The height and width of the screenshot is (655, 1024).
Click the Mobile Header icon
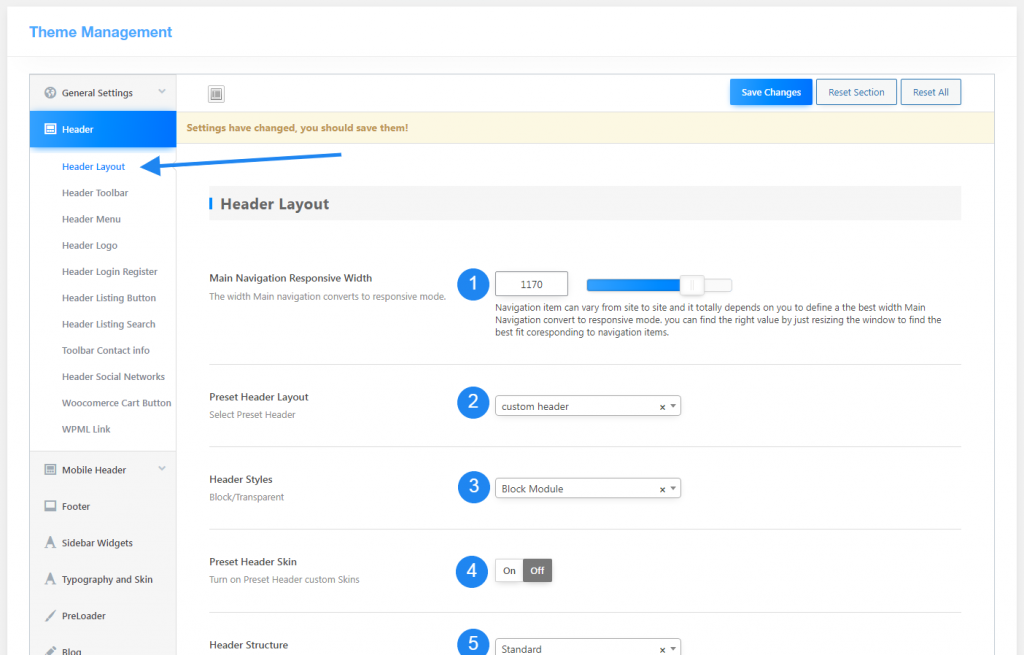50,470
